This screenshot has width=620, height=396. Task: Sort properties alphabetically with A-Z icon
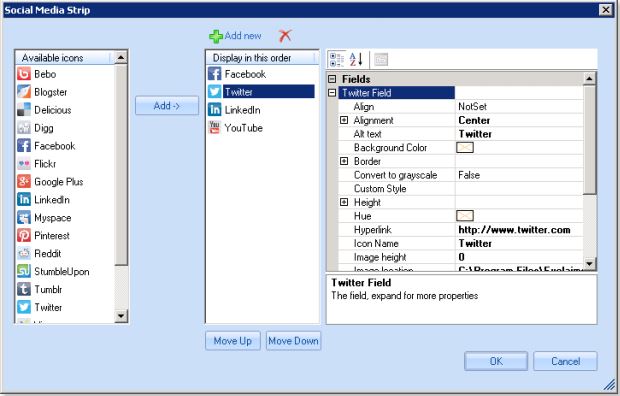coord(356,59)
